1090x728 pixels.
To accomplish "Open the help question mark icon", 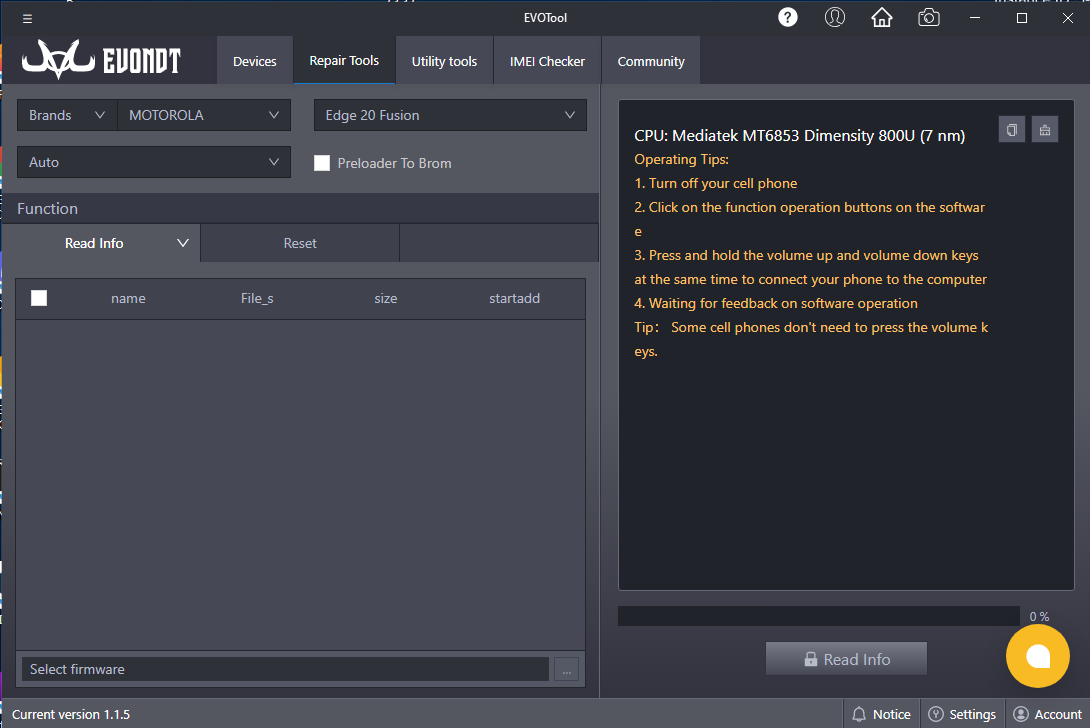I will click(x=788, y=17).
